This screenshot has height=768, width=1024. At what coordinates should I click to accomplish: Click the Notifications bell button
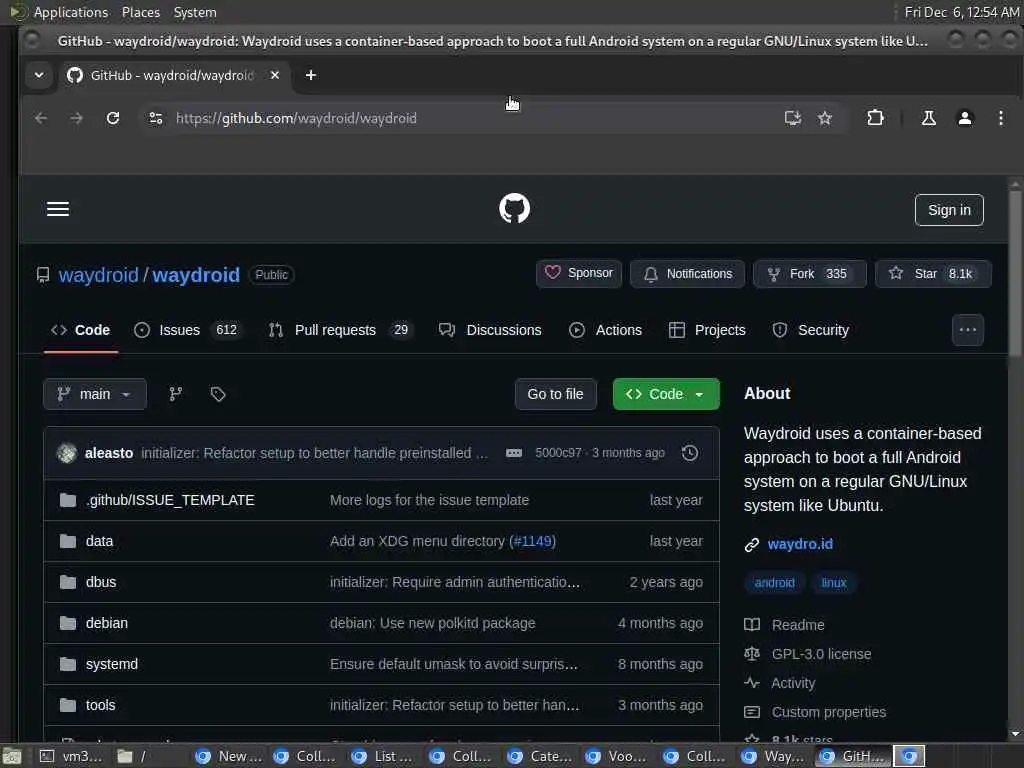click(687, 274)
